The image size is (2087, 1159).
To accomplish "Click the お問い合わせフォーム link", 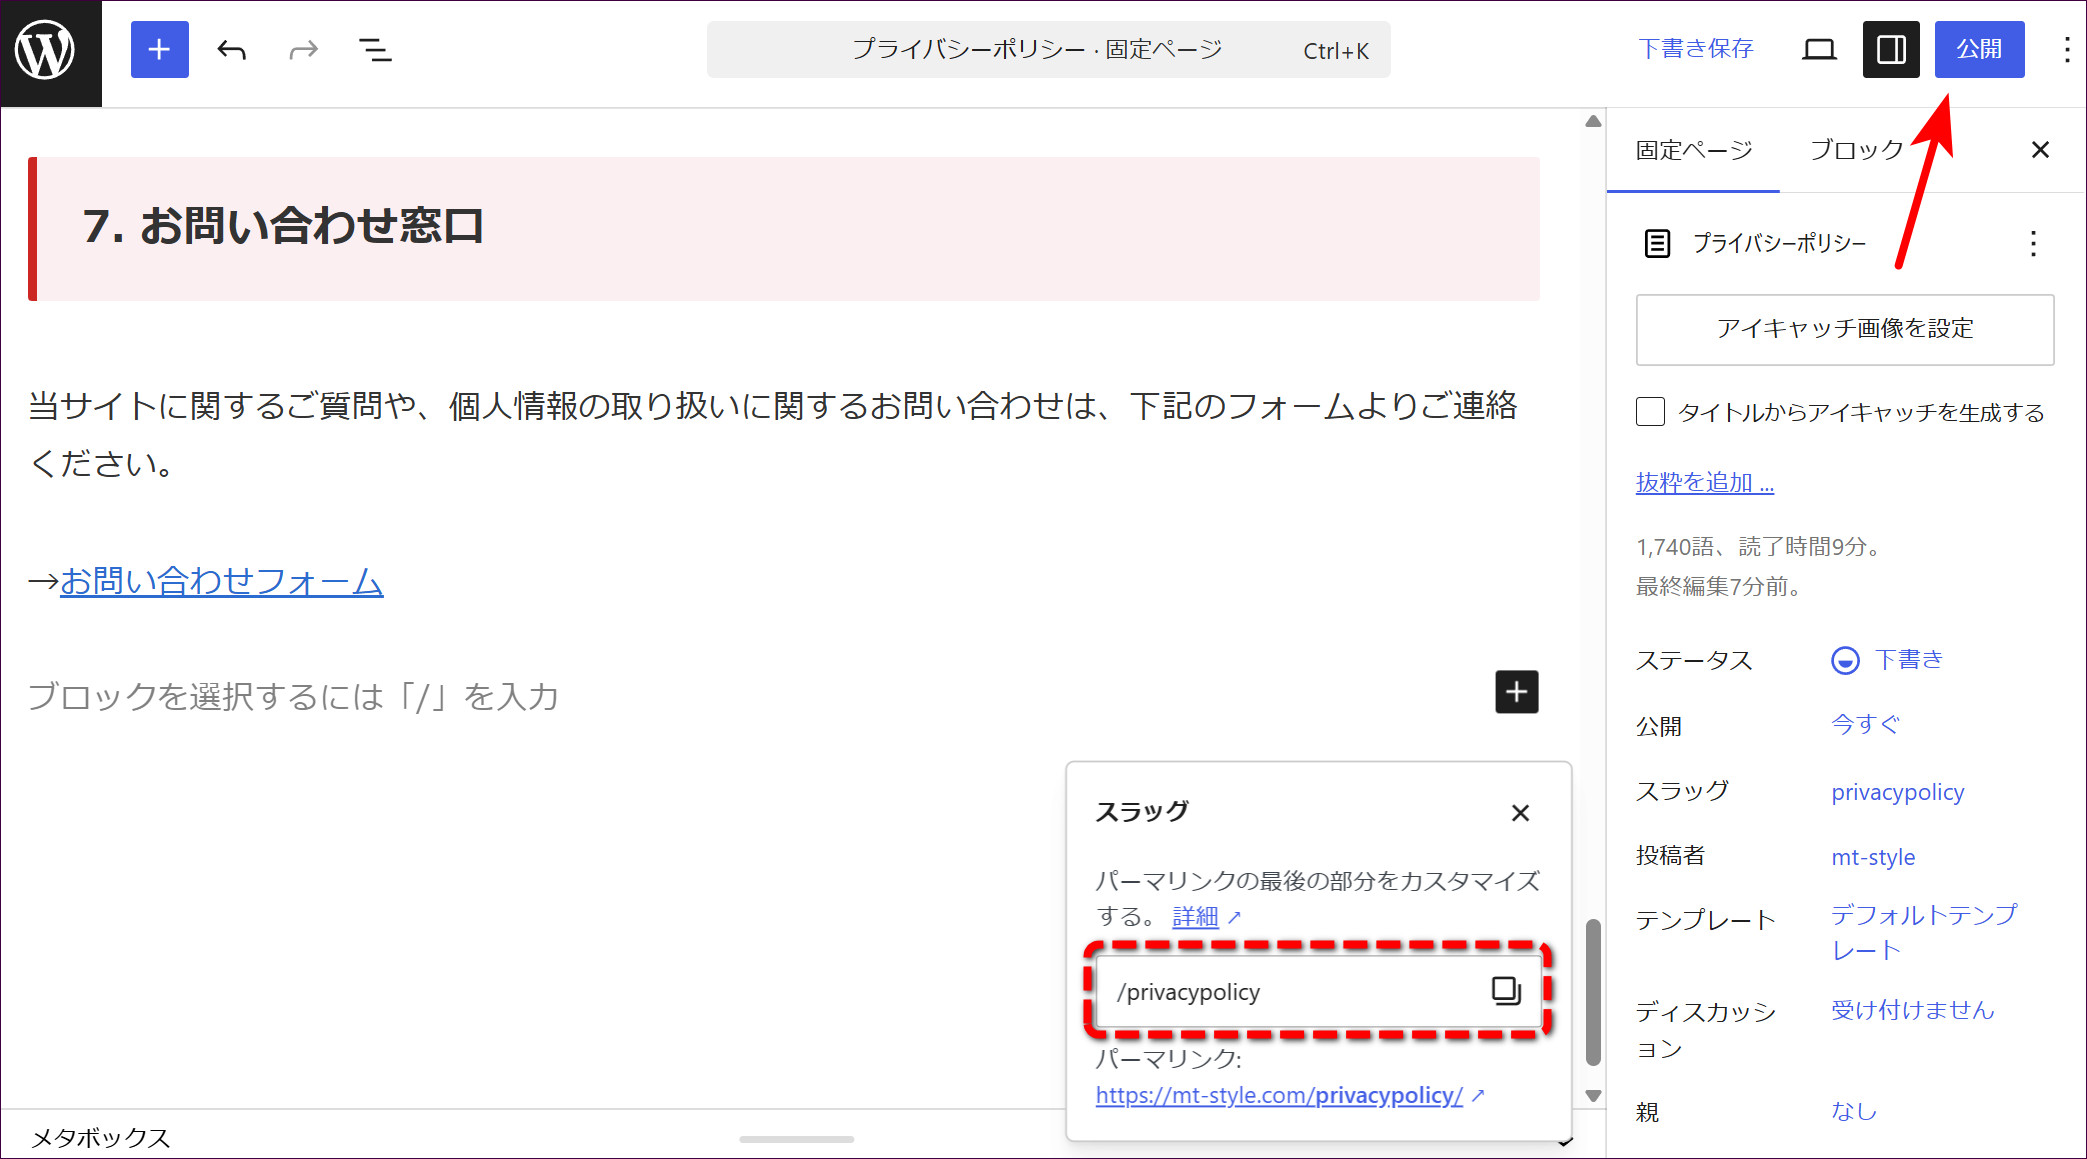I will click(x=221, y=581).
